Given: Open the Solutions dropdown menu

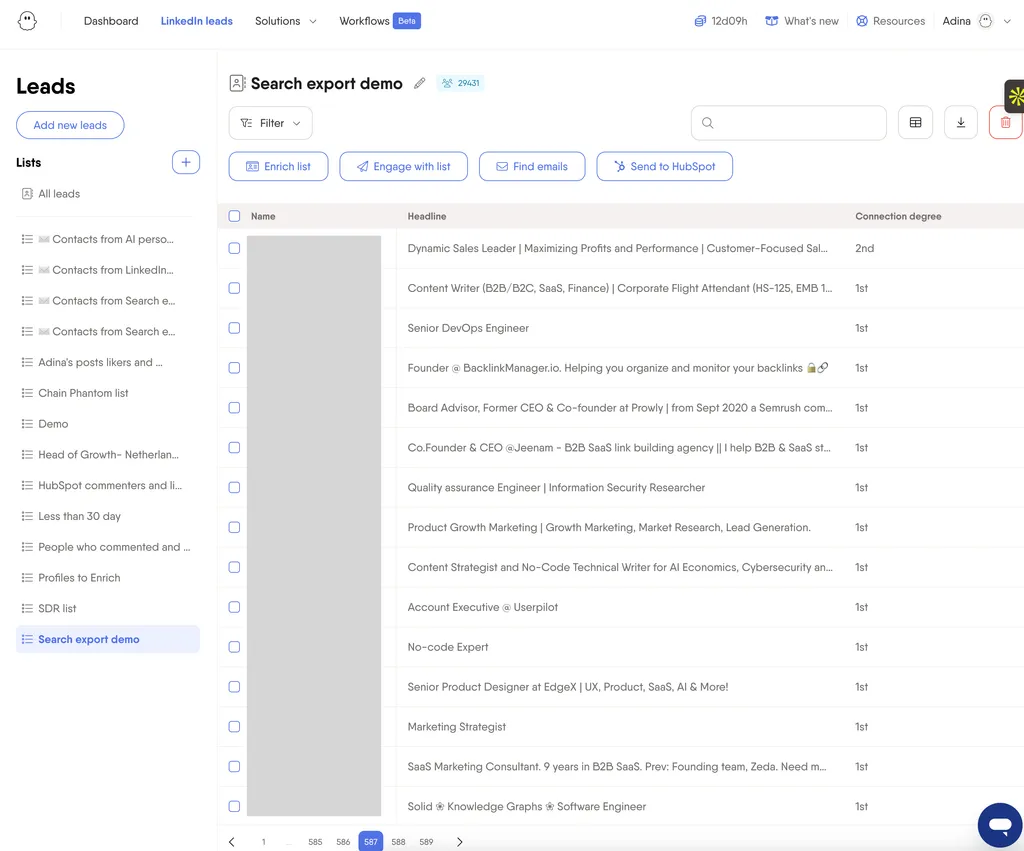Looking at the screenshot, I should (285, 21).
